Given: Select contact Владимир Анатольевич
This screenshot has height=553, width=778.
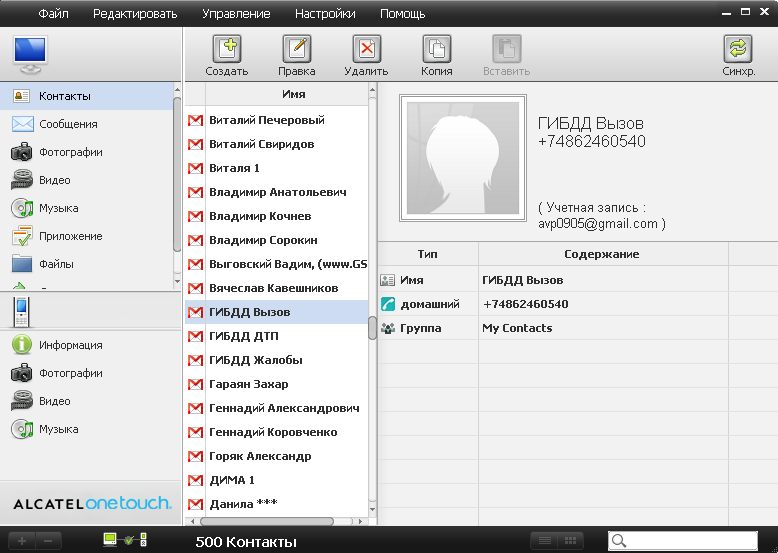Looking at the screenshot, I should [276, 192].
